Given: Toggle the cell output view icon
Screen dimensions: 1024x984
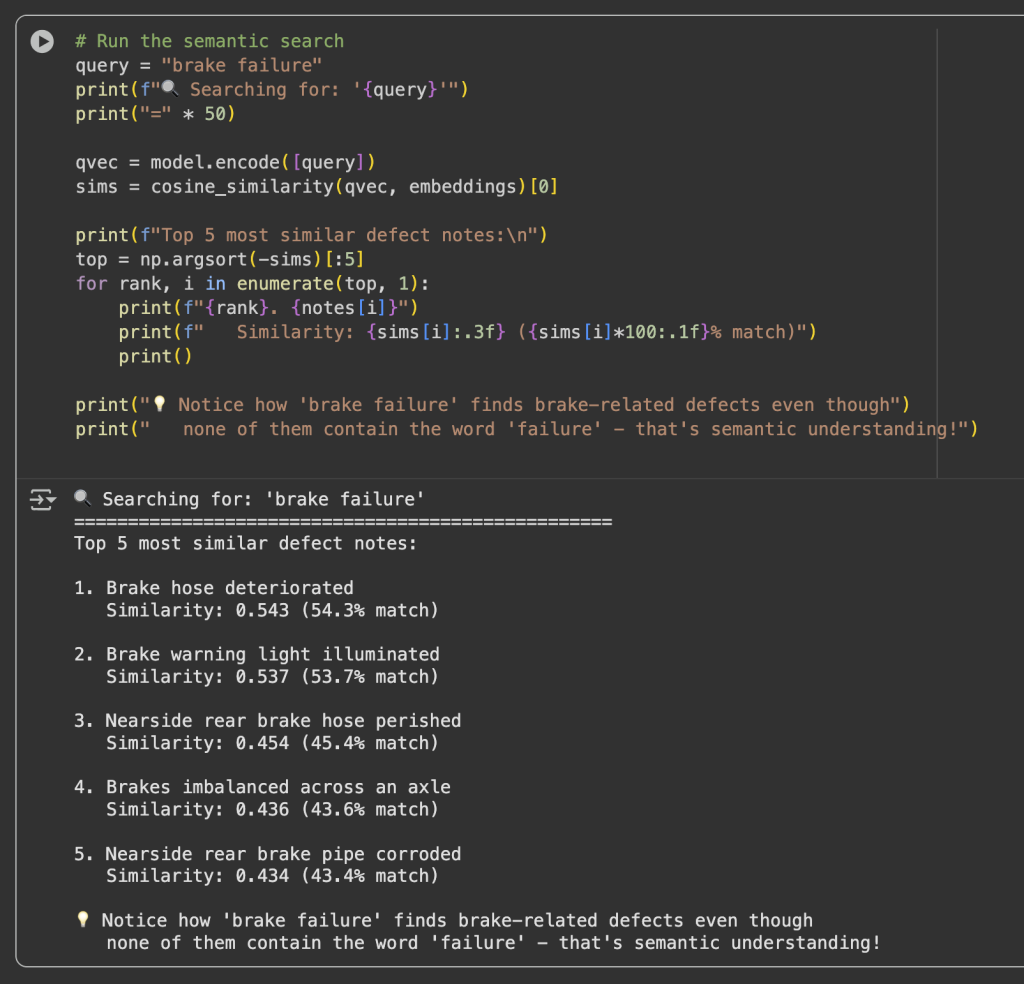Looking at the screenshot, I should click(42, 500).
